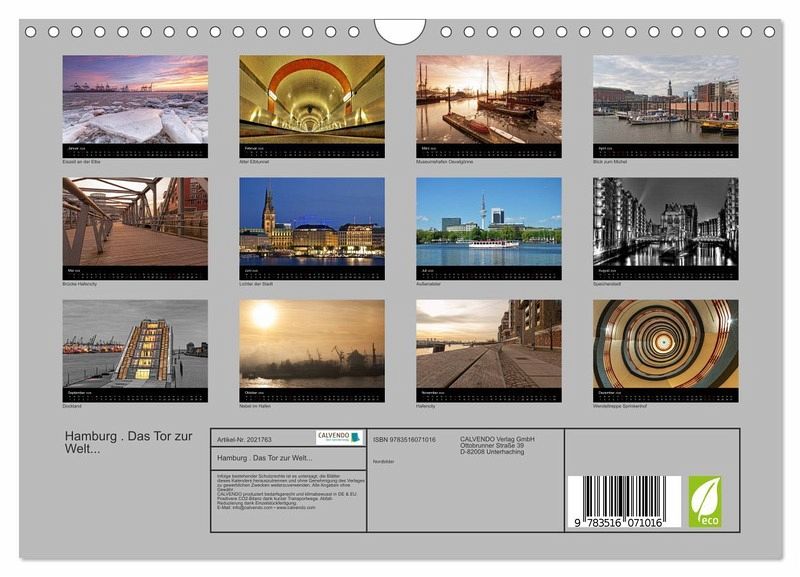Click the Artikel-Nr. 2021763 text

[x=244, y=439]
